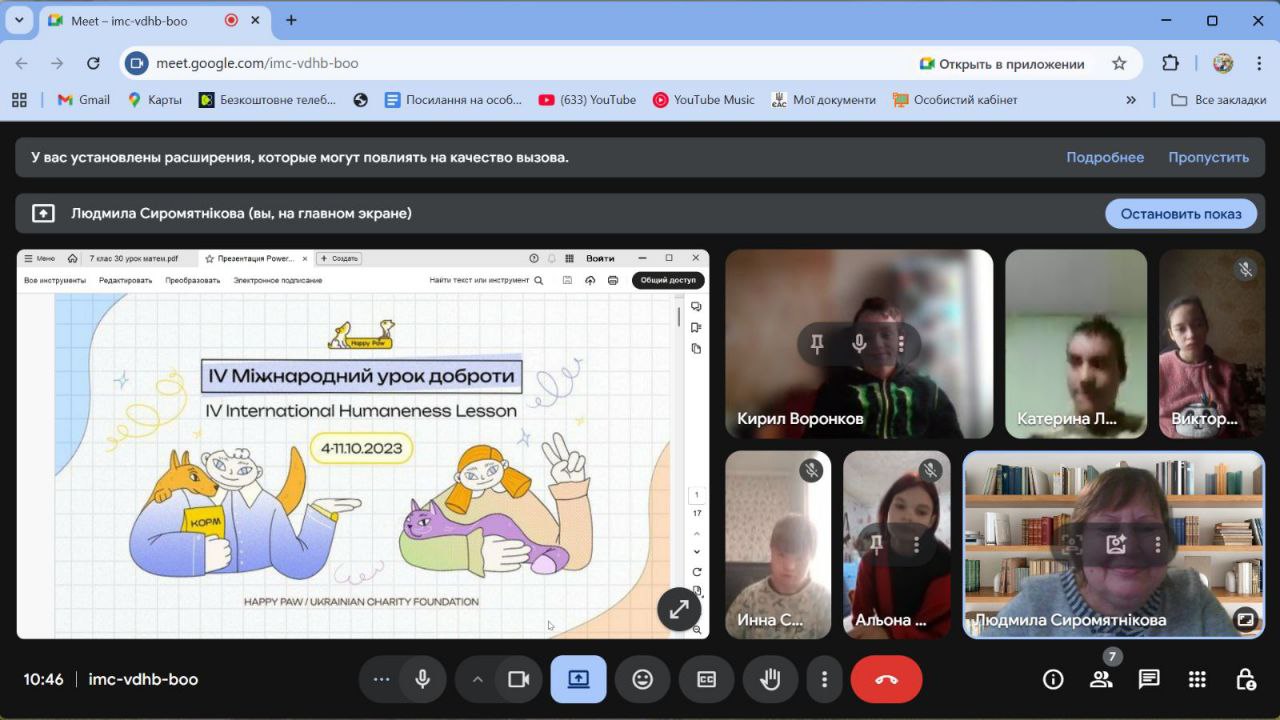
Task: Toggle microphone in bottom control bar
Action: (x=423, y=680)
